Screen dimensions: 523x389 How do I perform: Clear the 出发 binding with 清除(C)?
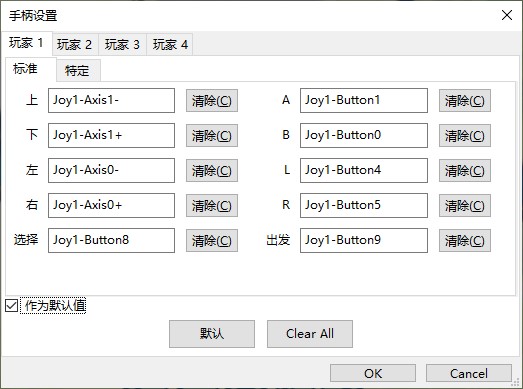pyautogui.click(x=465, y=240)
